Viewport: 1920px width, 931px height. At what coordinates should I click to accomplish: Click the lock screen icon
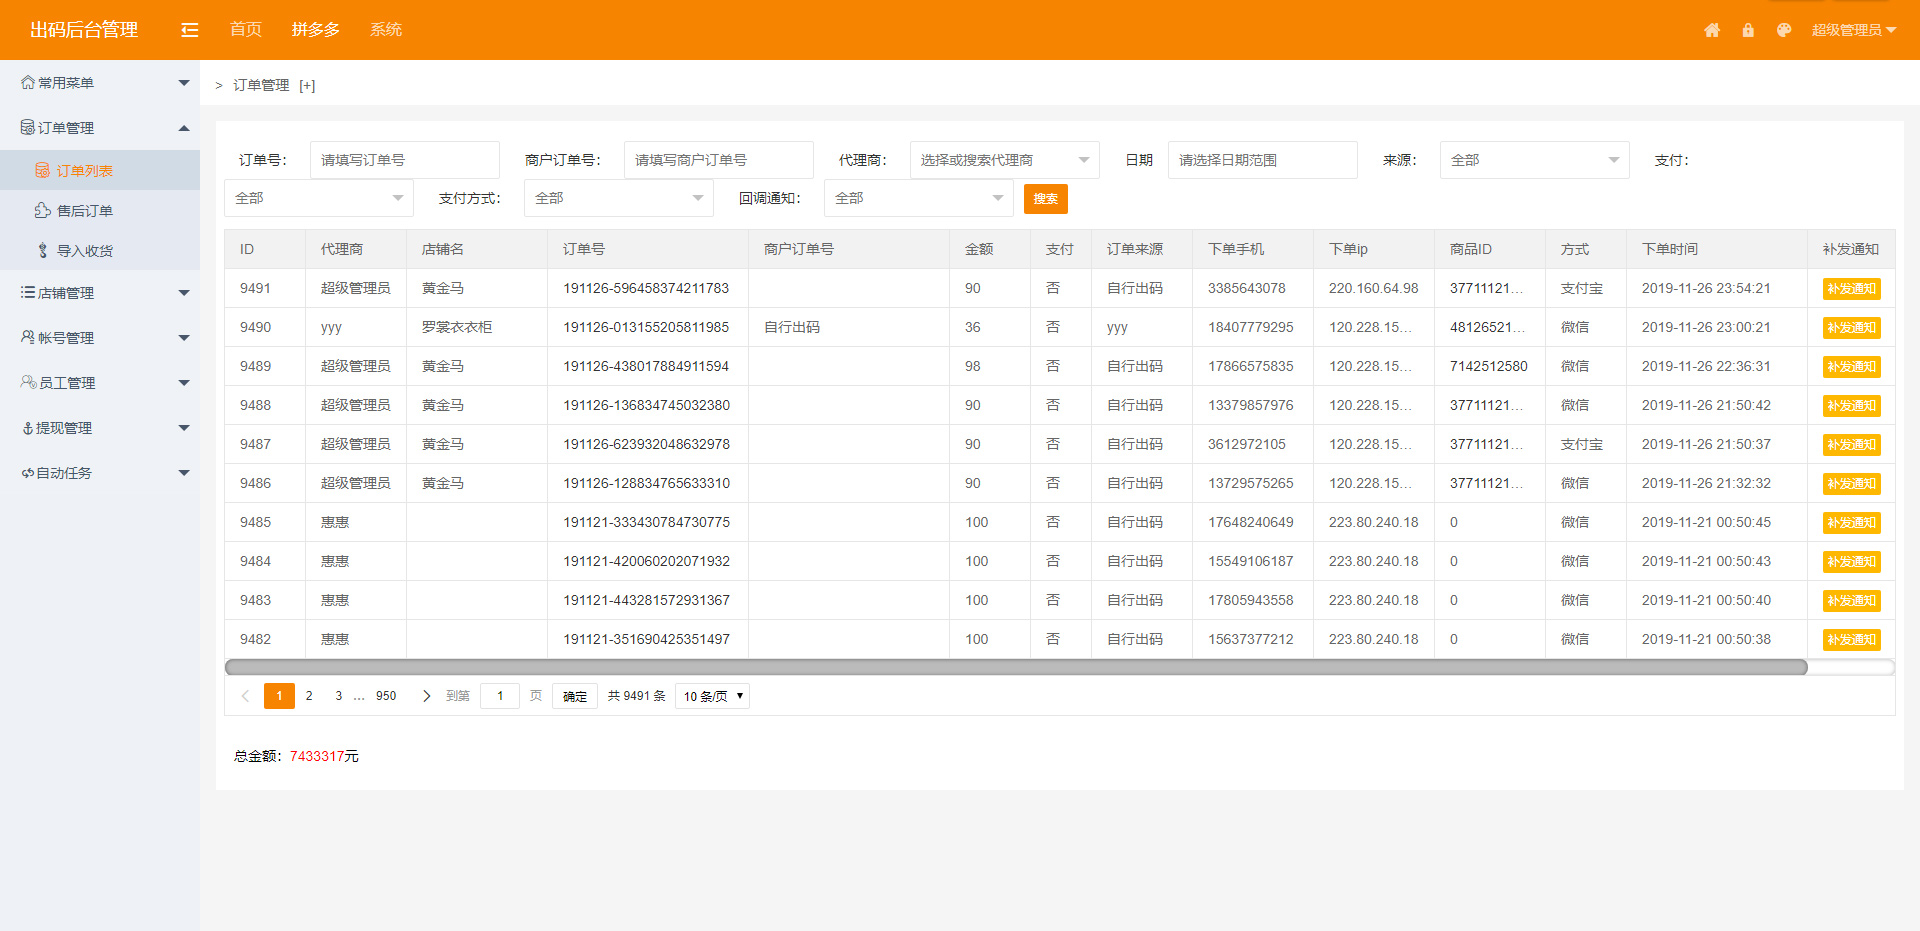click(x=1748, y=30)
